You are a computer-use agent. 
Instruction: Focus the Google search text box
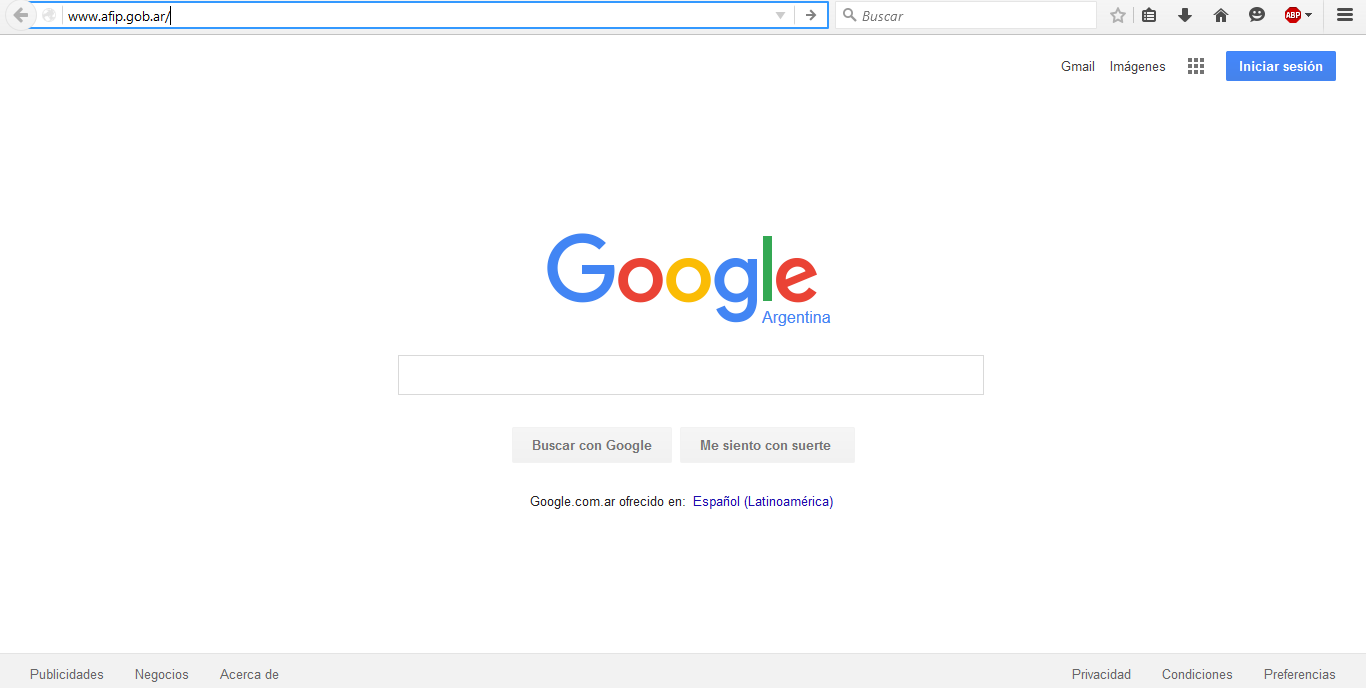tap(691, 375)
